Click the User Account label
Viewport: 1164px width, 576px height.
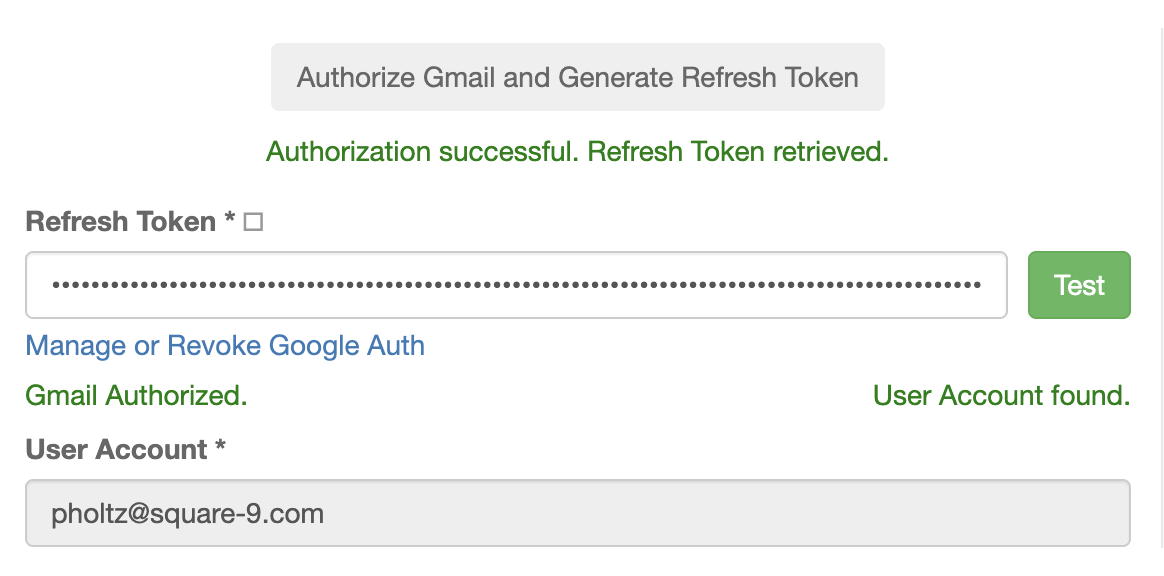coord(117,450)
